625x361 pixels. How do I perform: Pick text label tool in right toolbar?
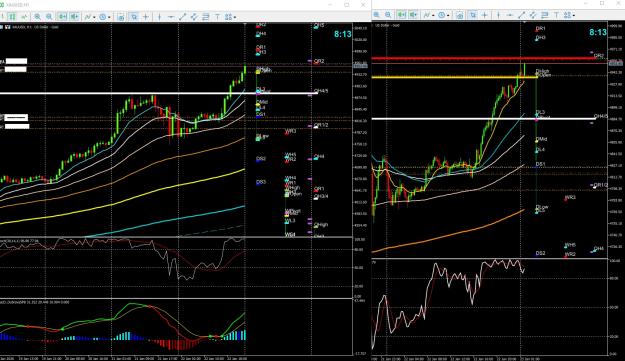pyautogui.click(x=556, y=15)
